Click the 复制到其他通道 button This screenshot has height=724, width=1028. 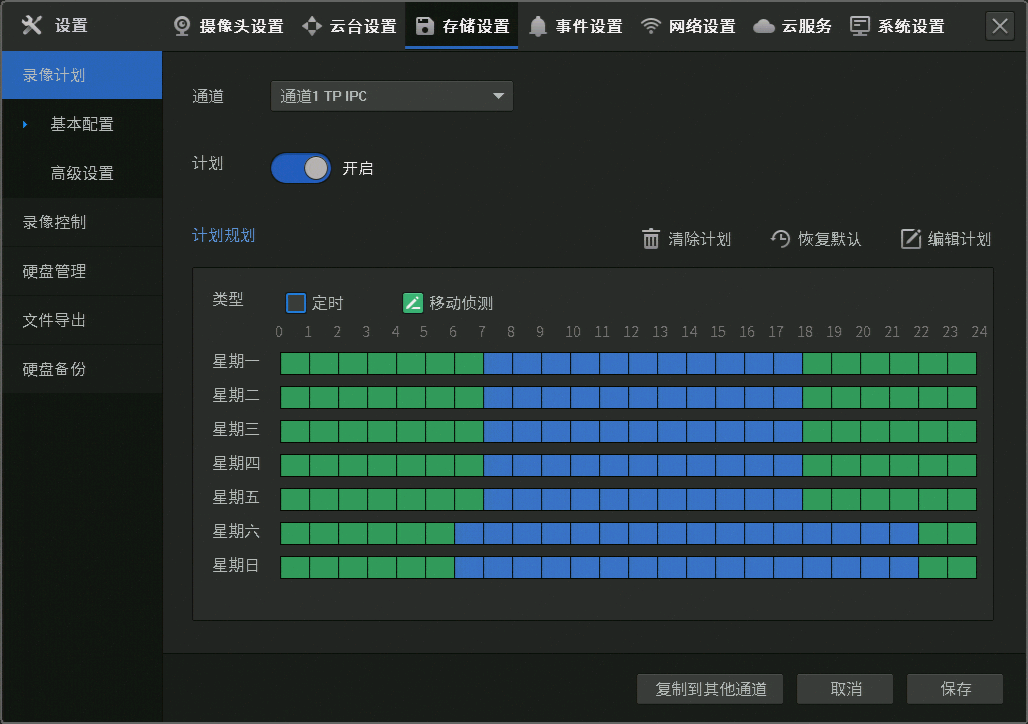coord(711,689)
